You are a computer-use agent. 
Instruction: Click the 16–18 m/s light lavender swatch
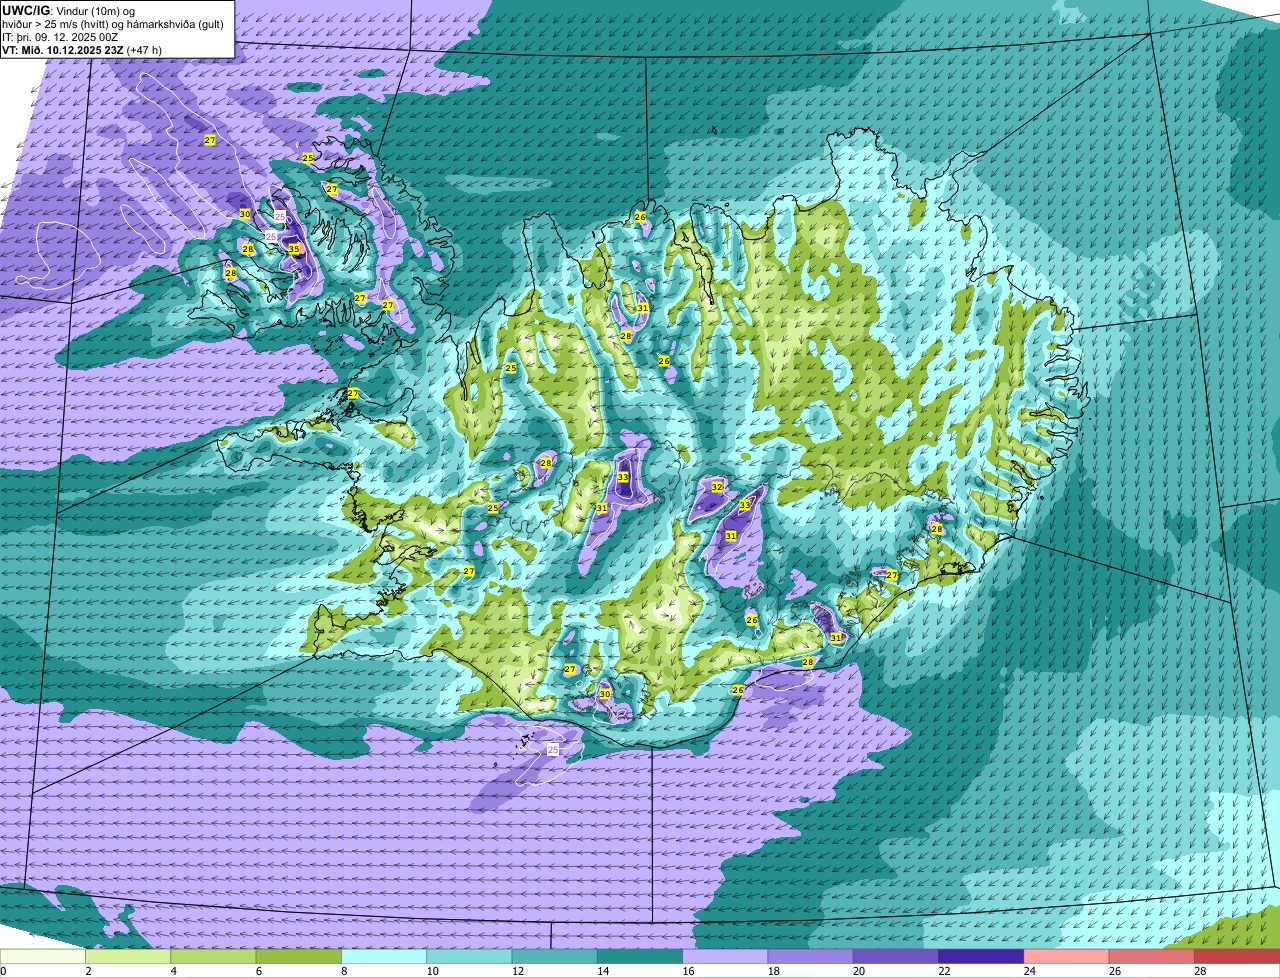(x=725, y=956)
